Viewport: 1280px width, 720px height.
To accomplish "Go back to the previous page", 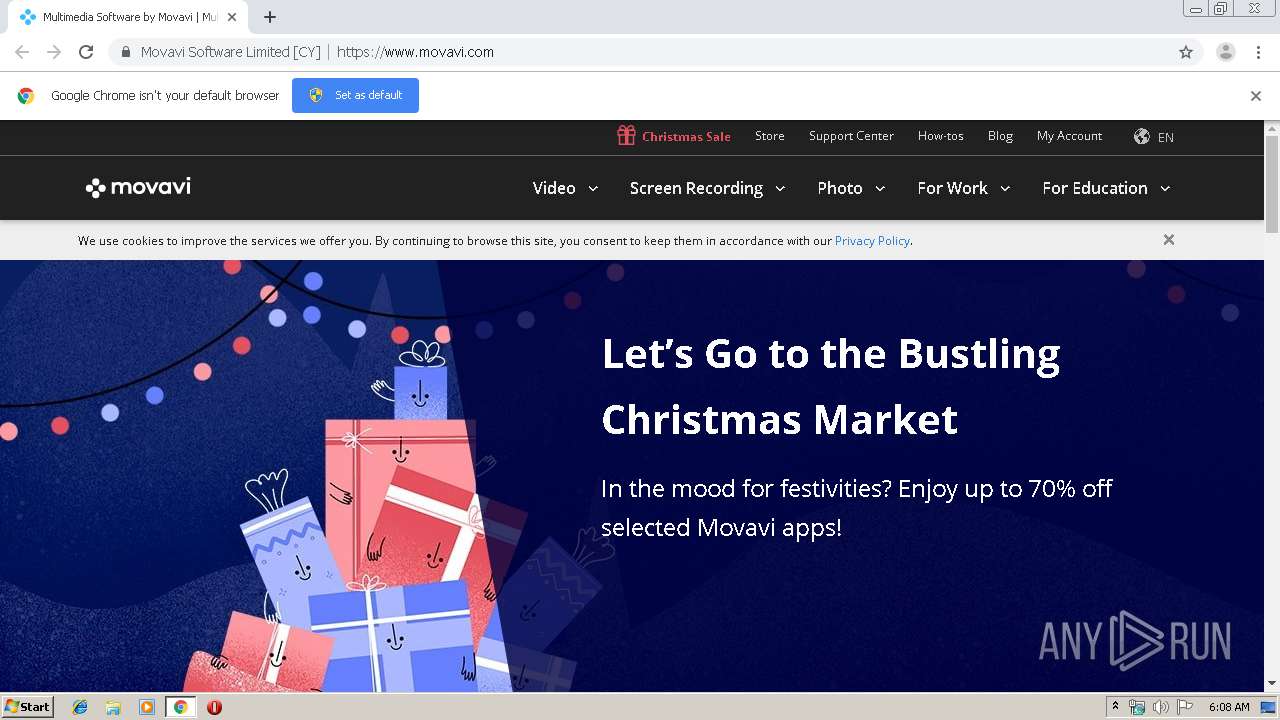I will pyautogui.click(x=22, y=52).
